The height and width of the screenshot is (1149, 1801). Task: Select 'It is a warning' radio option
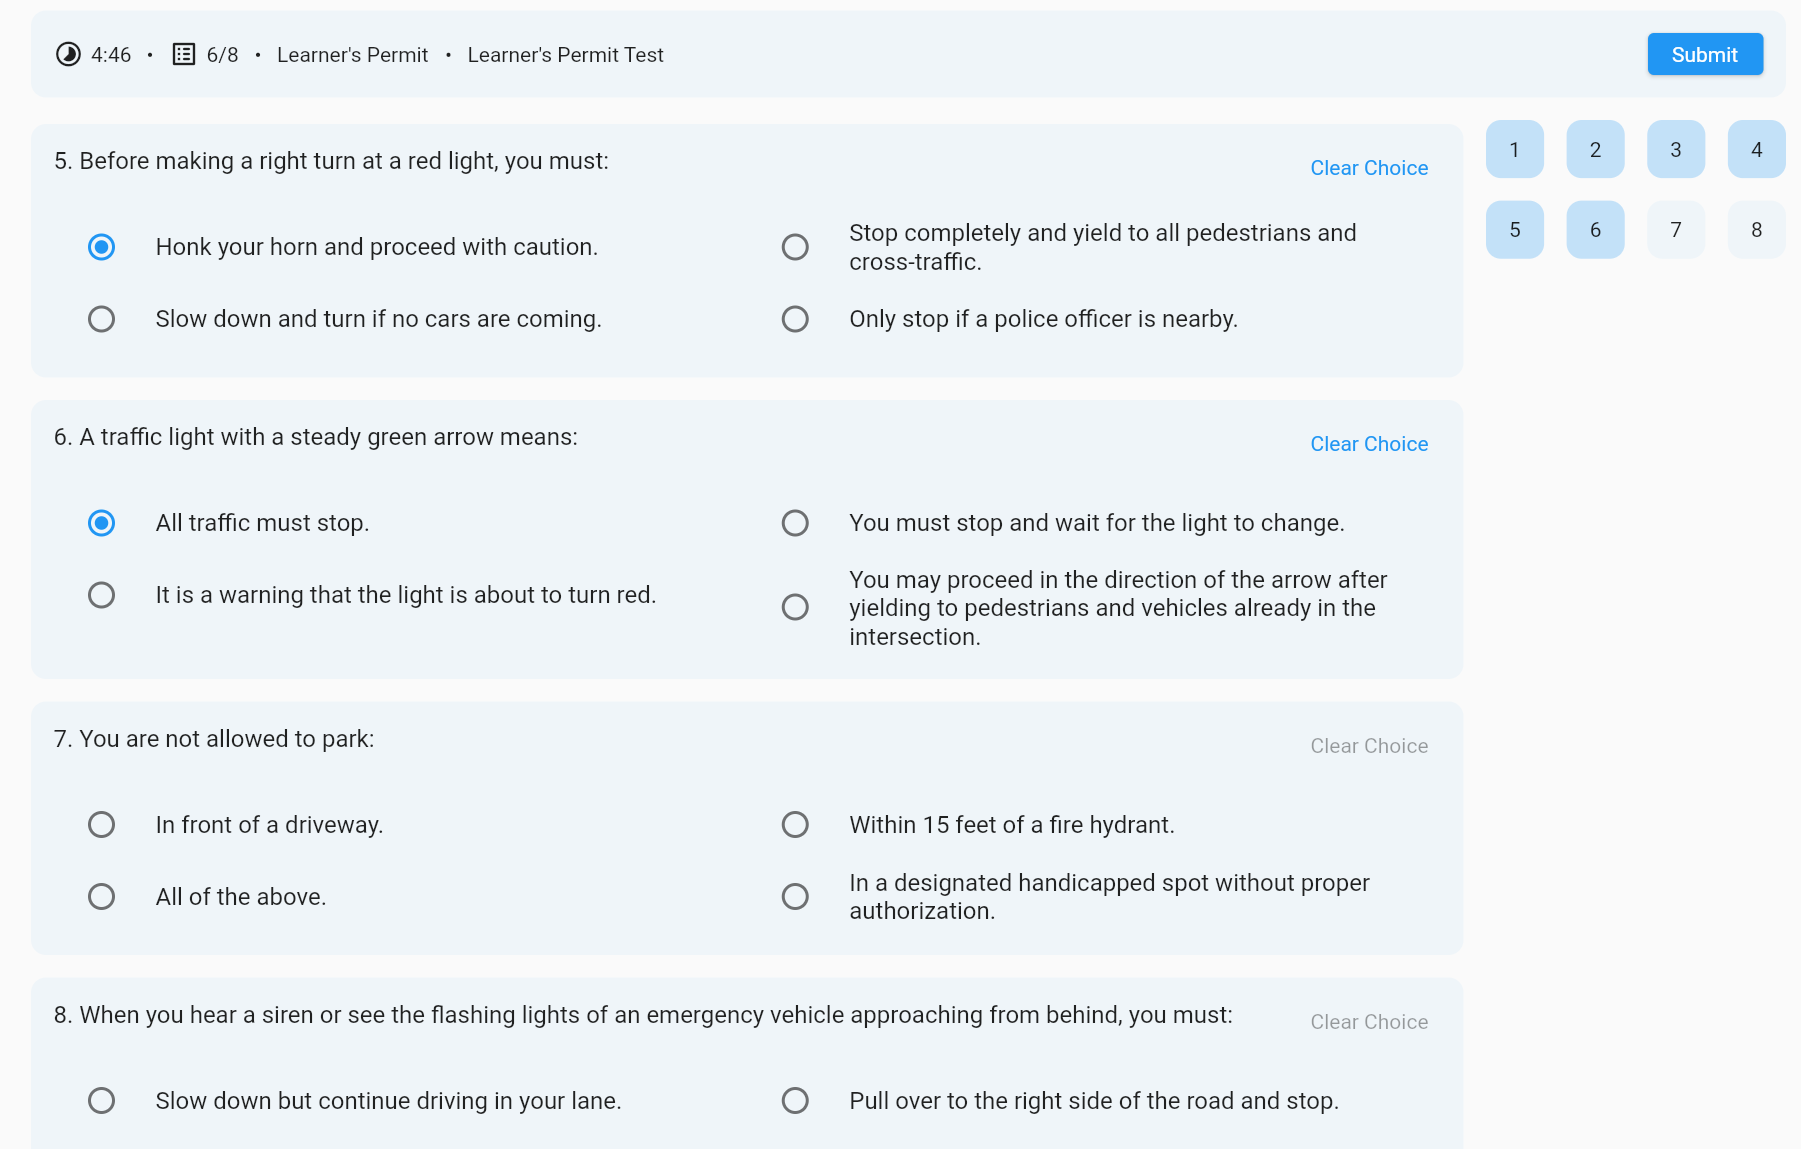click(101, 595)
